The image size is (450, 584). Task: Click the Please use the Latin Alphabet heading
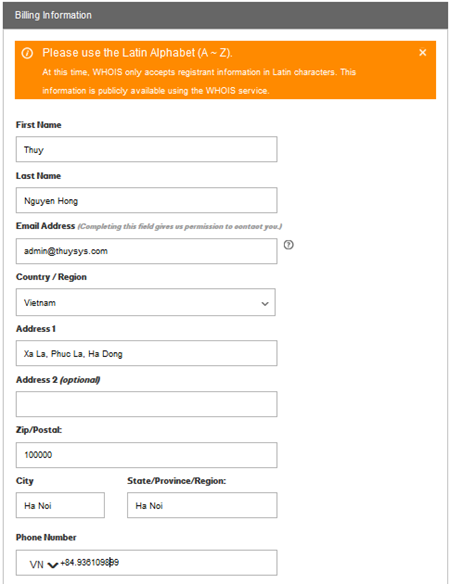coord(137,53)
